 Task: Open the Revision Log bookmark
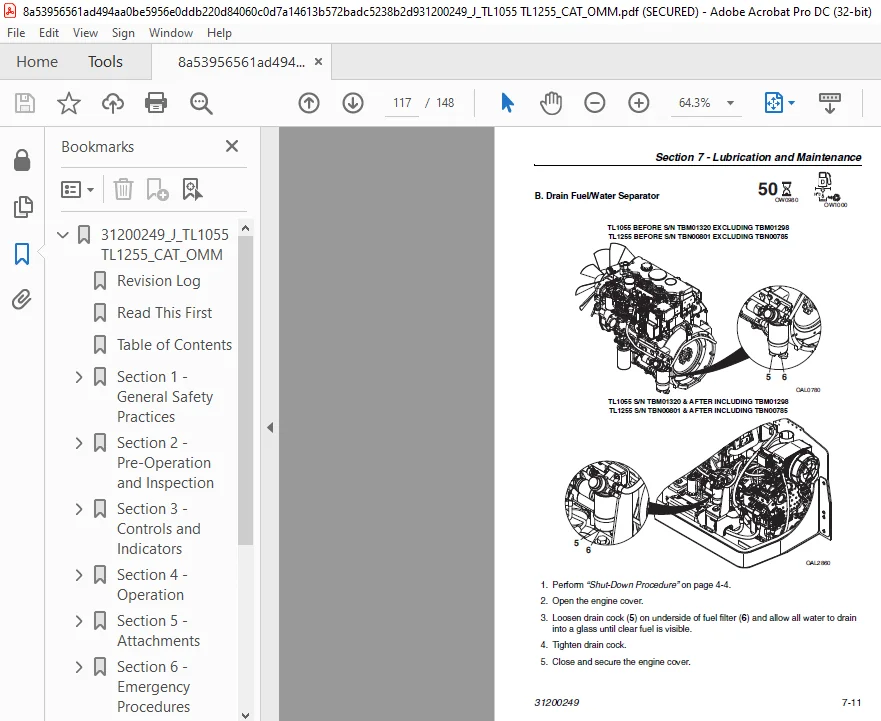click(158, 280)
